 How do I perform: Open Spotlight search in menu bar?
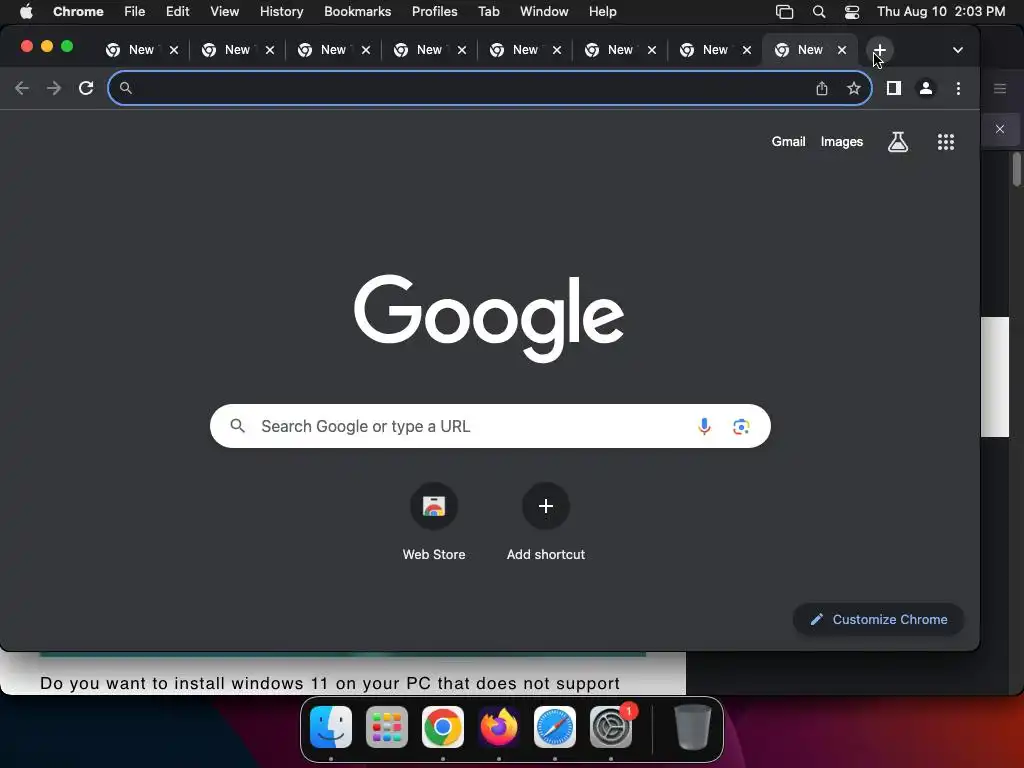coord(819,12)
